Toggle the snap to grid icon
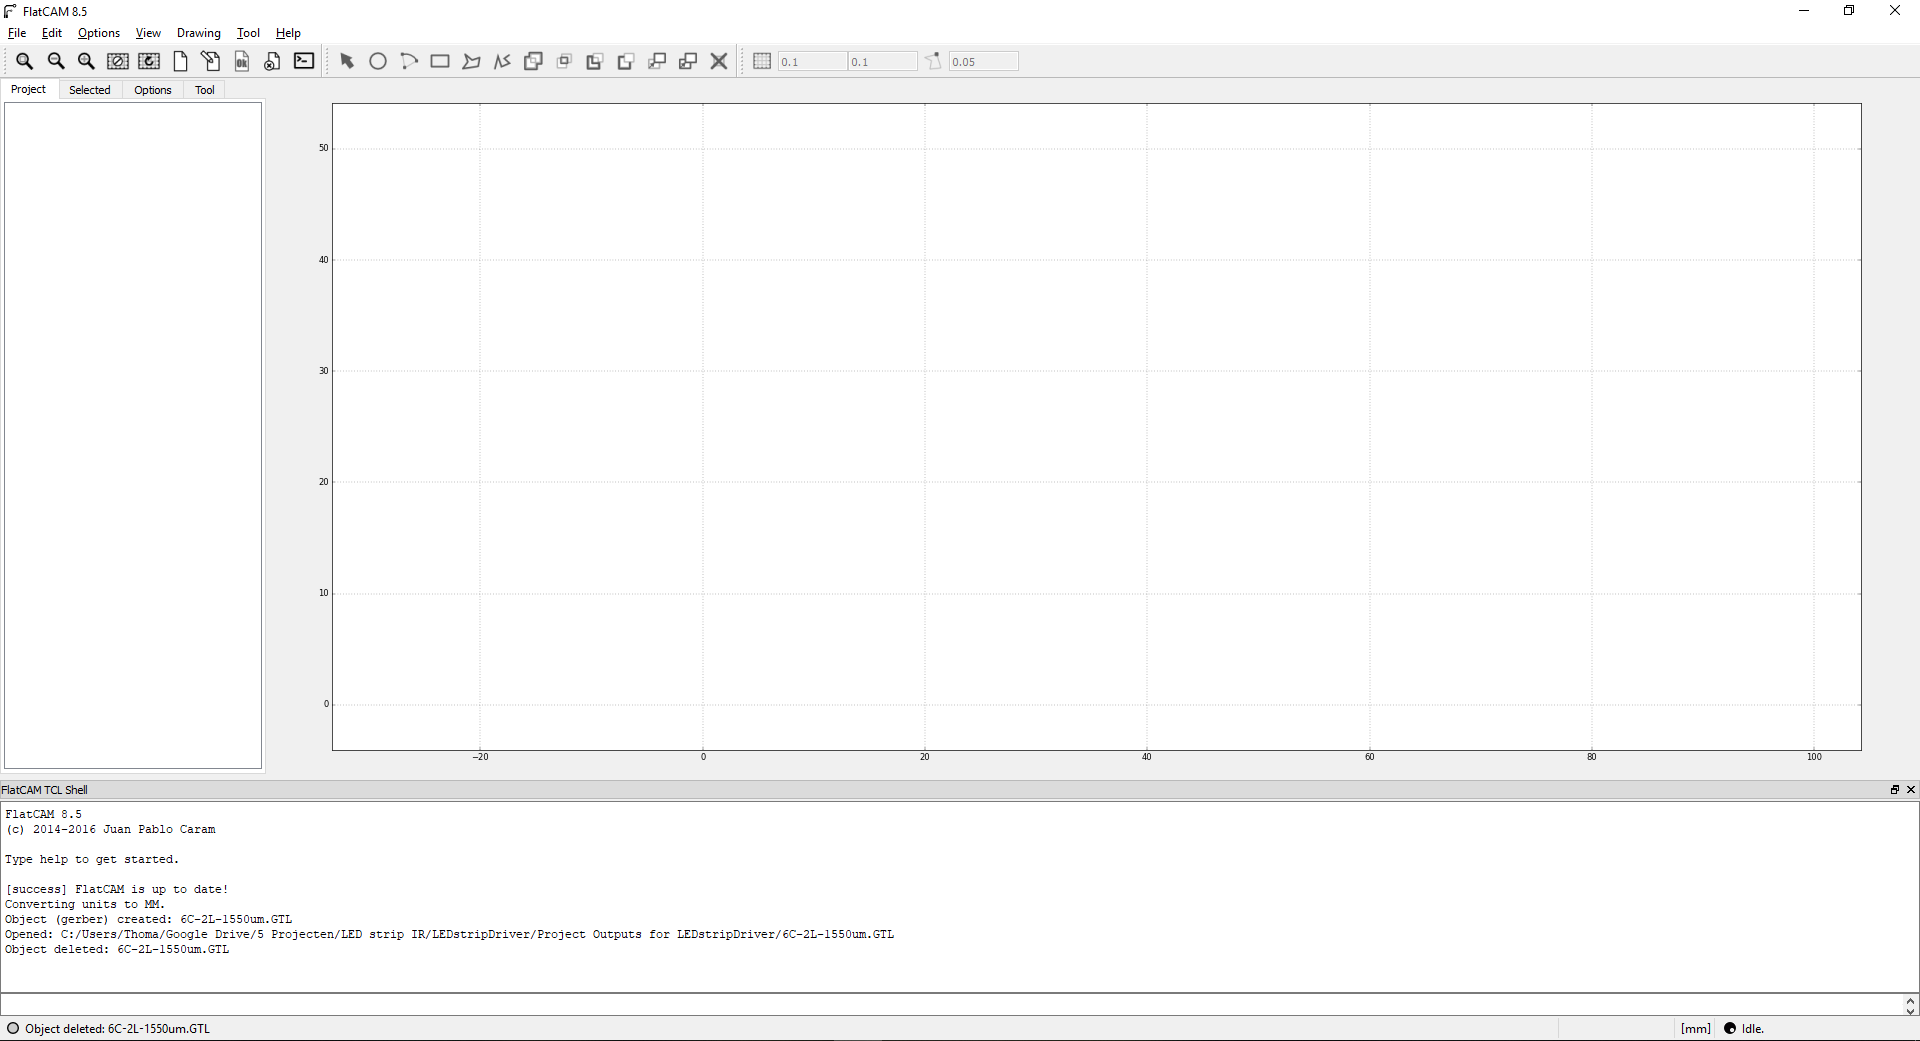Screen dimensions: 1920x1041 (x=762, y=62)
